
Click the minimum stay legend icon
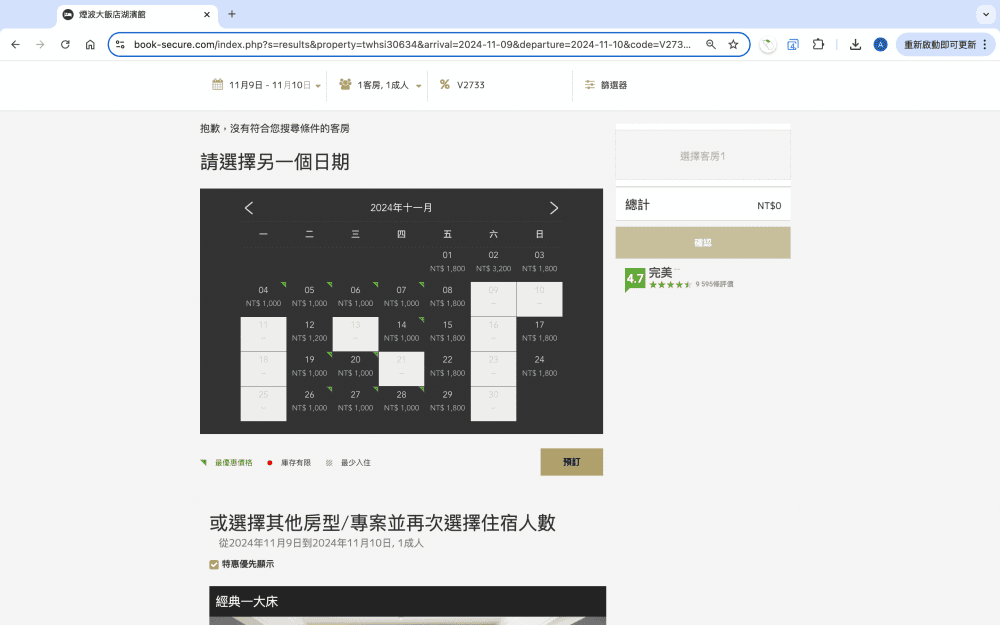(x=329, y=462)
